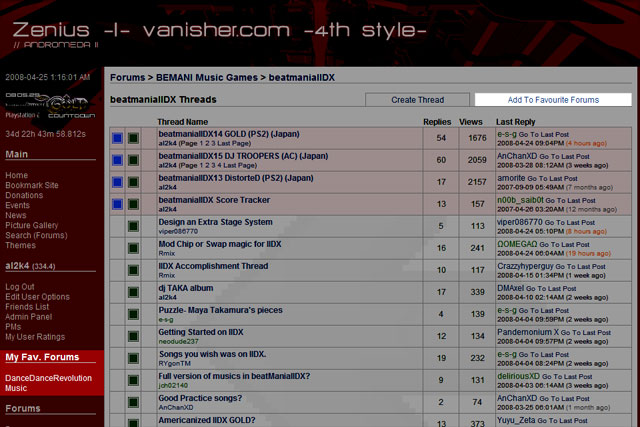Click green icon beside Puzzle- Maya Takamura's pieces
The height and width of the screenshot is (427, 640).
click(x=133, y=314)
